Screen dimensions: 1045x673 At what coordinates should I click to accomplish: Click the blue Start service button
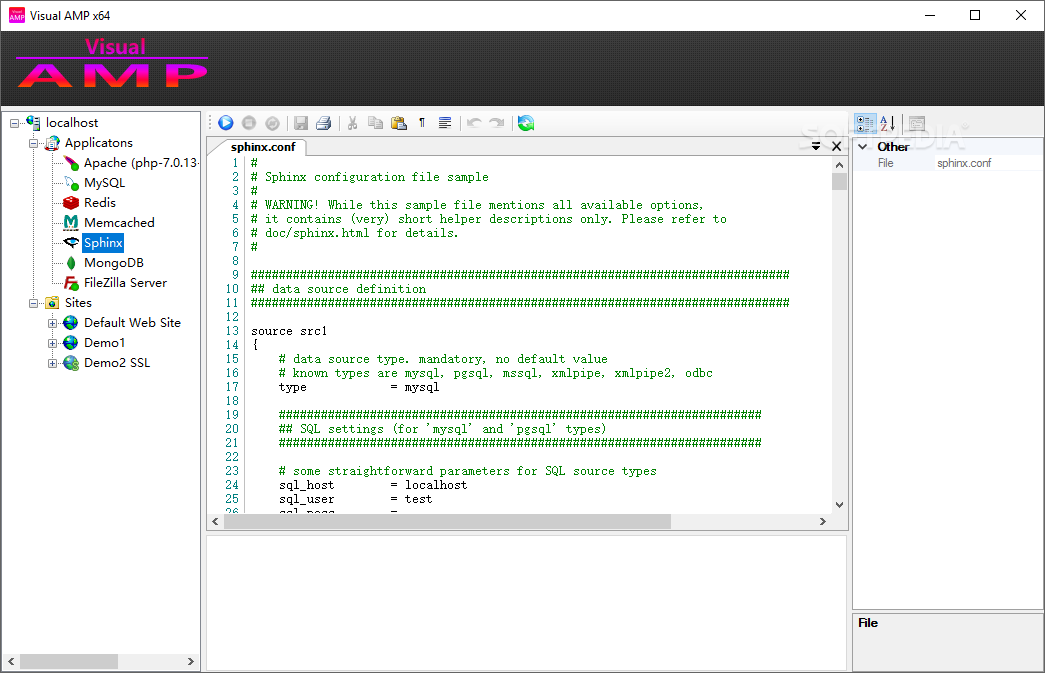[226, 123]
